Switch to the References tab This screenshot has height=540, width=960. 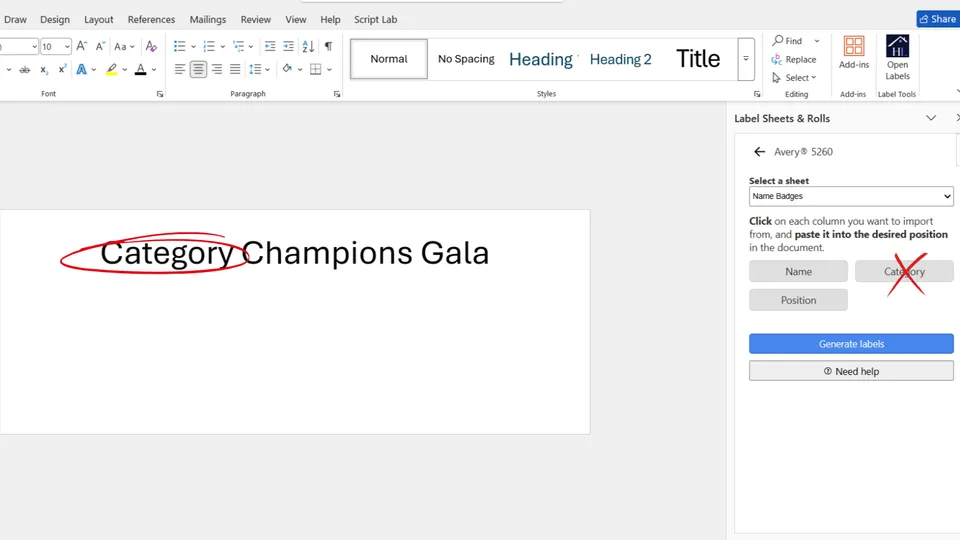click(x=151, y=20)
